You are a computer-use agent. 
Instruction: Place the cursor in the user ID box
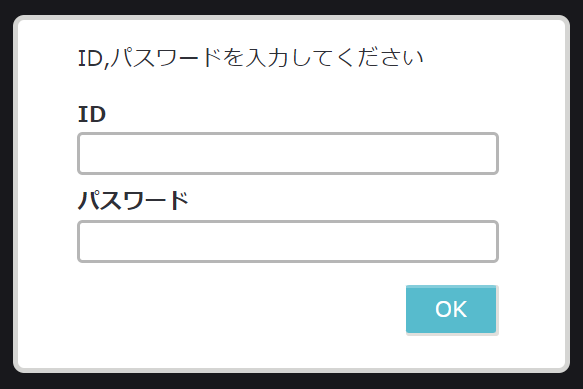288,153
